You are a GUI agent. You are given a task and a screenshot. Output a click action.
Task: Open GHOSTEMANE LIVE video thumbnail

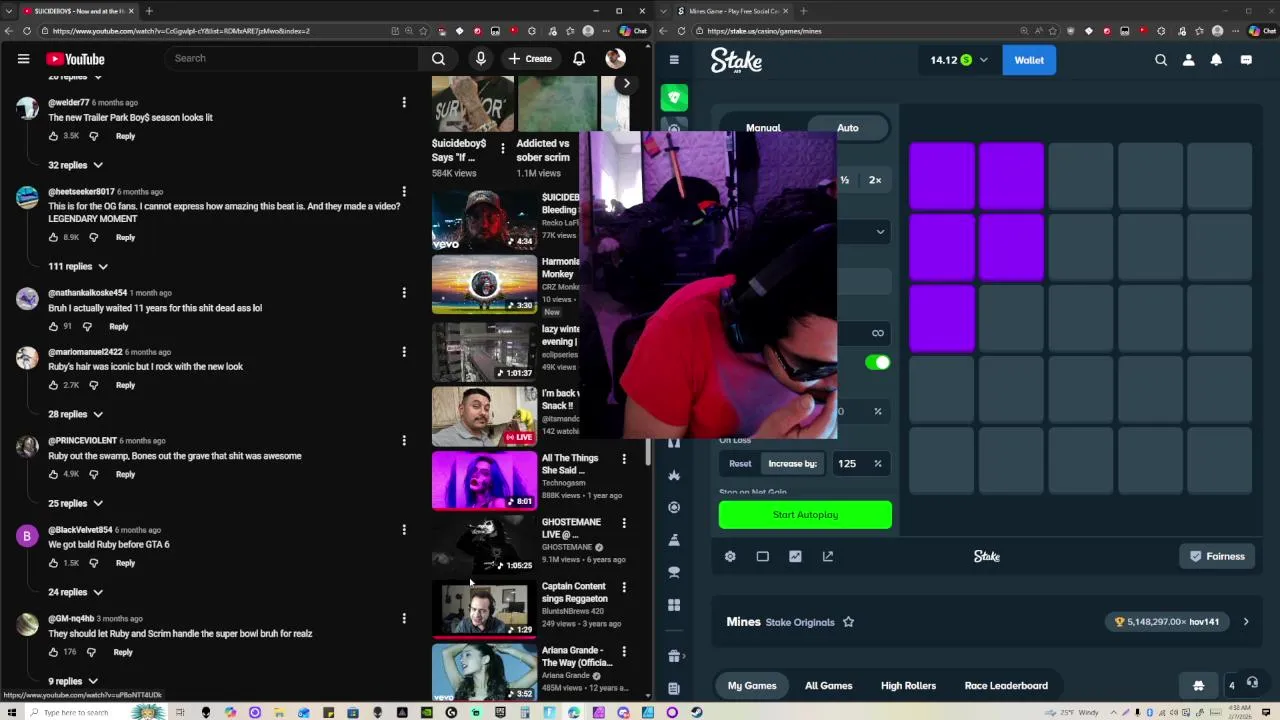(x=484, y=544)
